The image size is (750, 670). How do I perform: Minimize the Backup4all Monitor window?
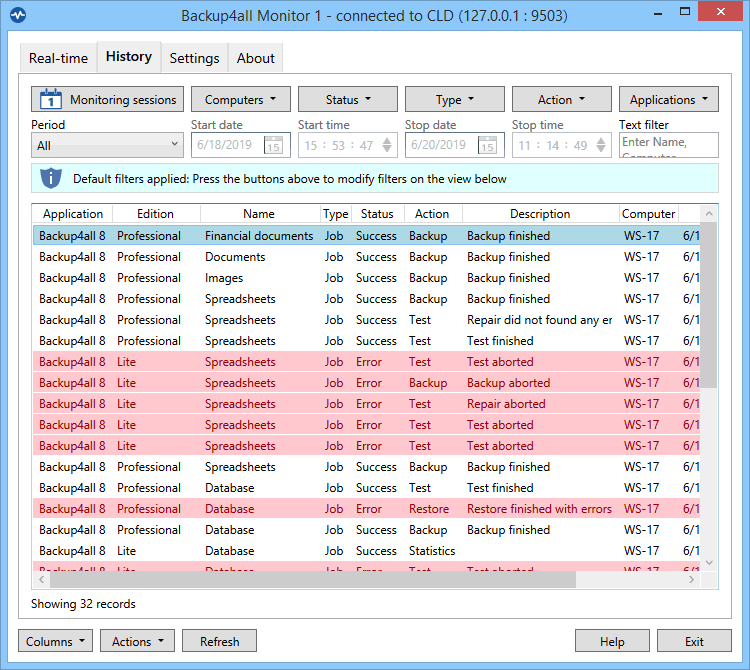point(658,13)
